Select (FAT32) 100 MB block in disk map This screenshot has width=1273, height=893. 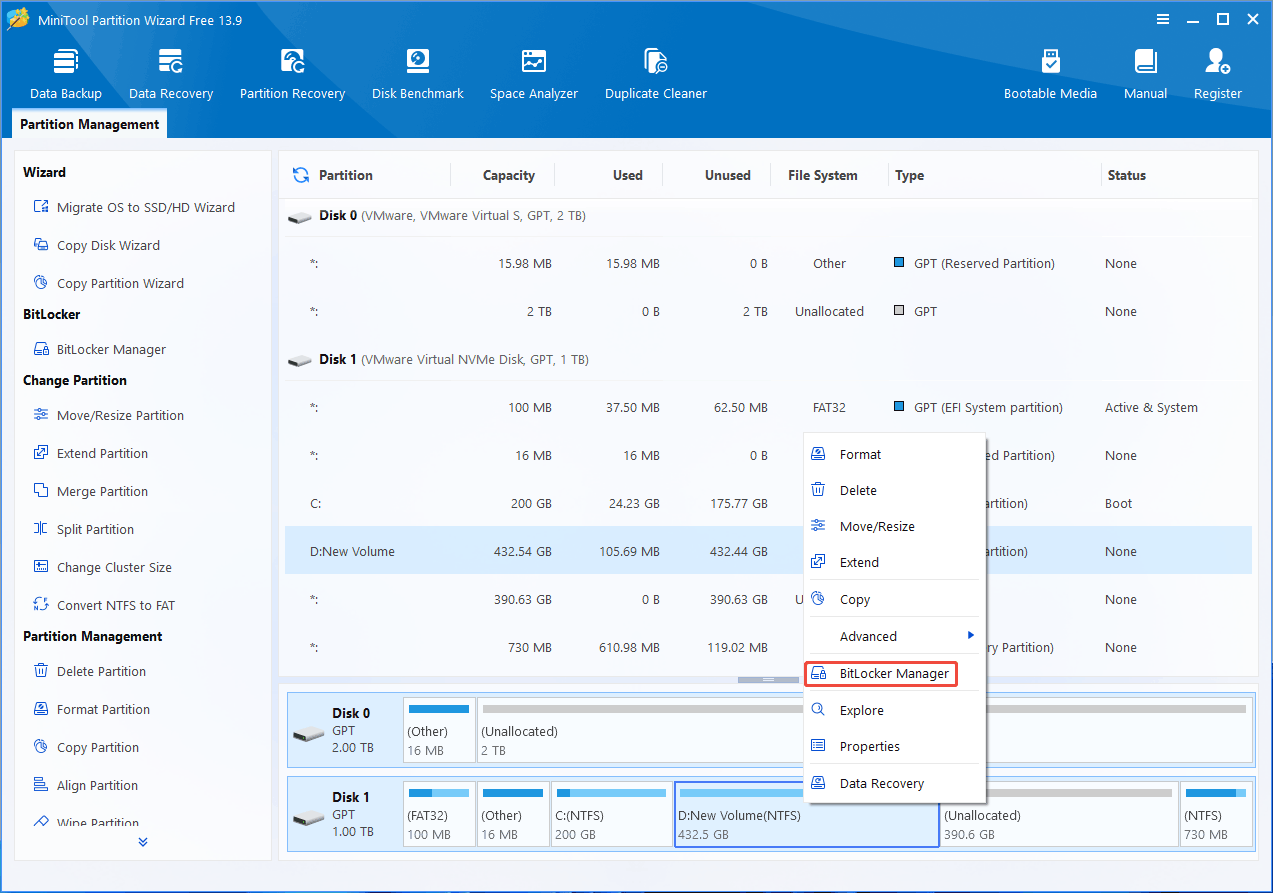point(439,814)
